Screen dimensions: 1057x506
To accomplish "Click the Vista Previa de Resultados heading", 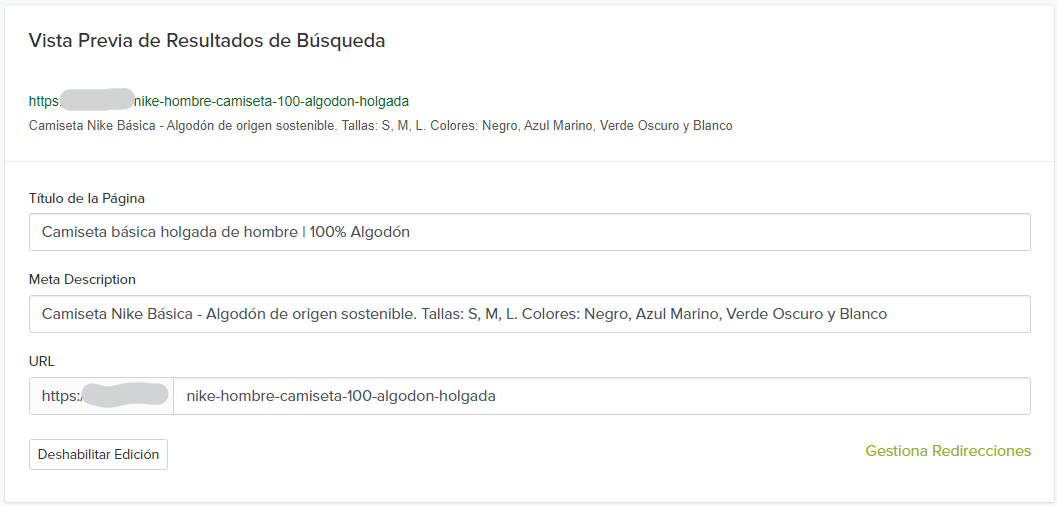I will [x=207, y=41].
